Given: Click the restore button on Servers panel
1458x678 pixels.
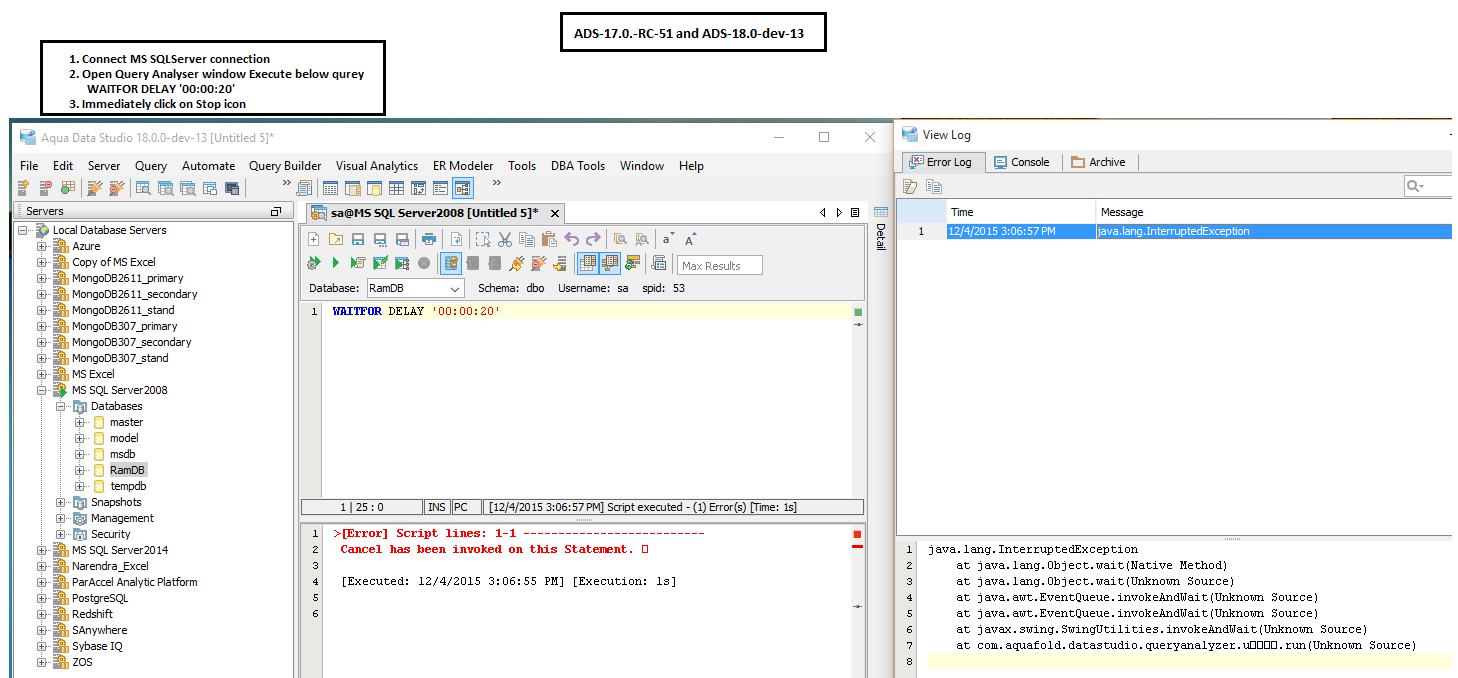Looking at the screenshot, I should 276,211.
